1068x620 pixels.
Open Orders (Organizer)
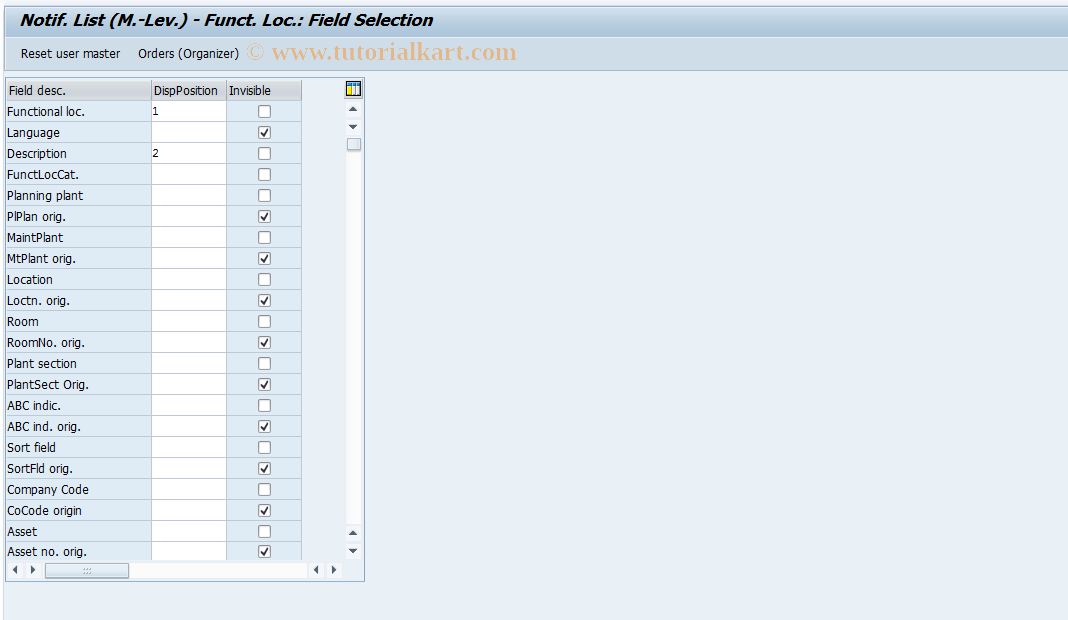click(x=189, y=53)
